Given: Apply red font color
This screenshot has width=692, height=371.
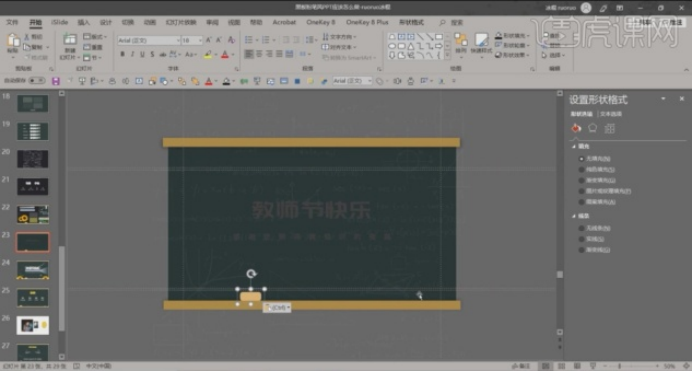Looking at the screenshot, I should 225,55.
